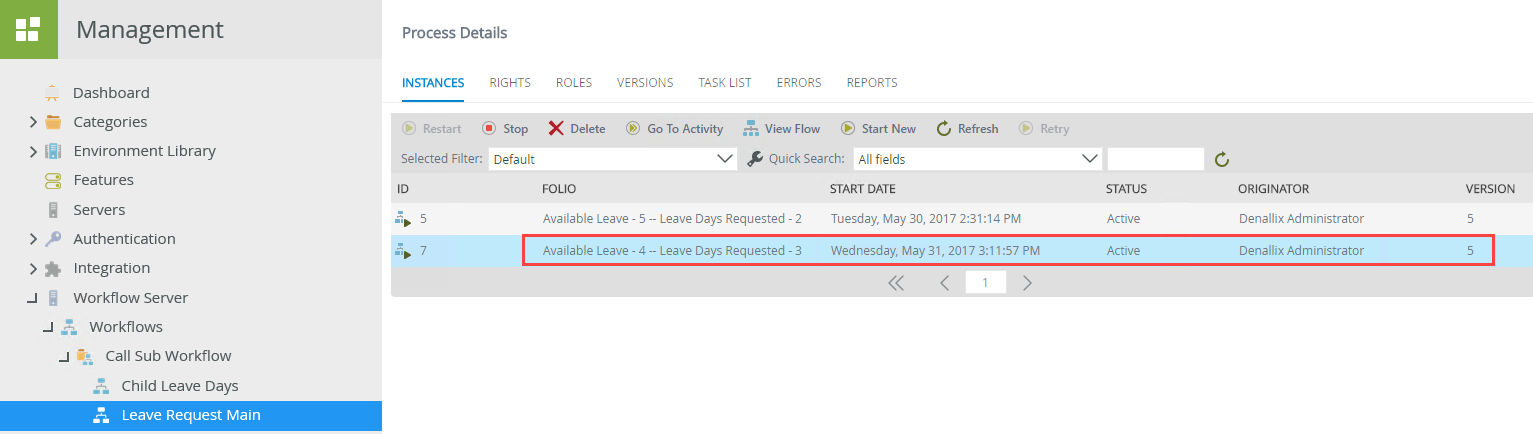Go to previous page of instances
Image resolution: width=1533 pixels, height=434 pixels.
coord(944,283)
